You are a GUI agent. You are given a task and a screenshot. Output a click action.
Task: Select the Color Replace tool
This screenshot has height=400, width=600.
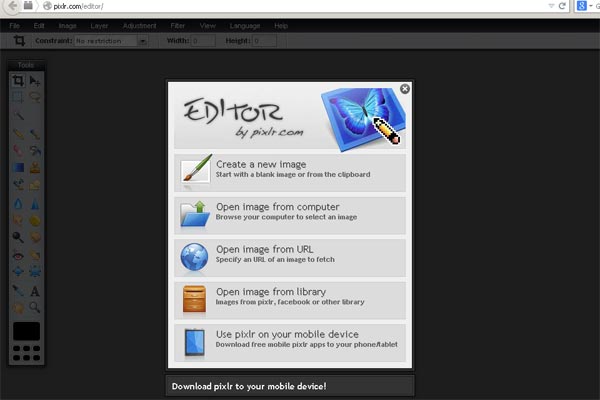(18, 185)
